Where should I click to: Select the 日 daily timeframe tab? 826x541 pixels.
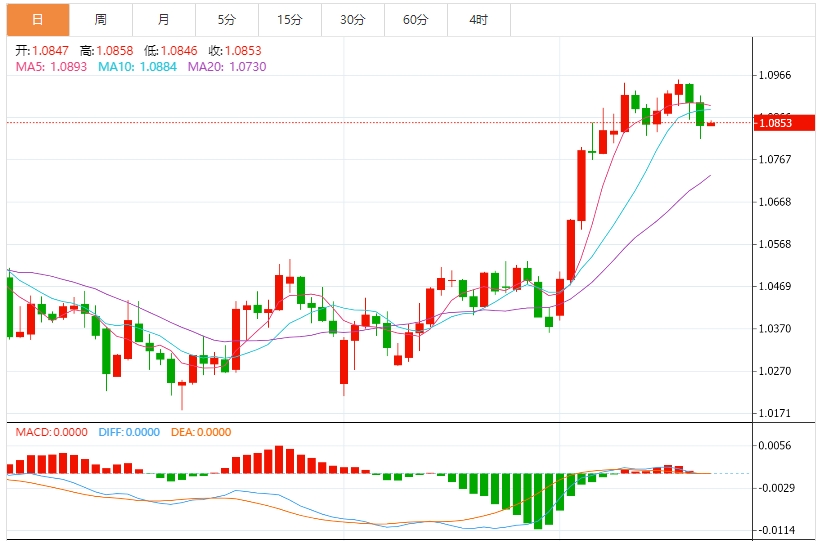tap(38, 20)
